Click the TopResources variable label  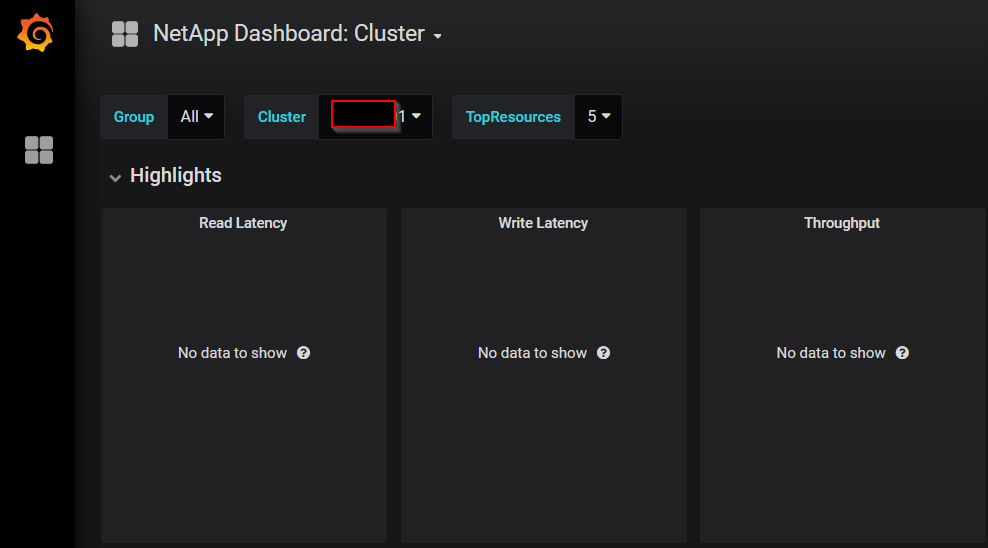(513, 117)
